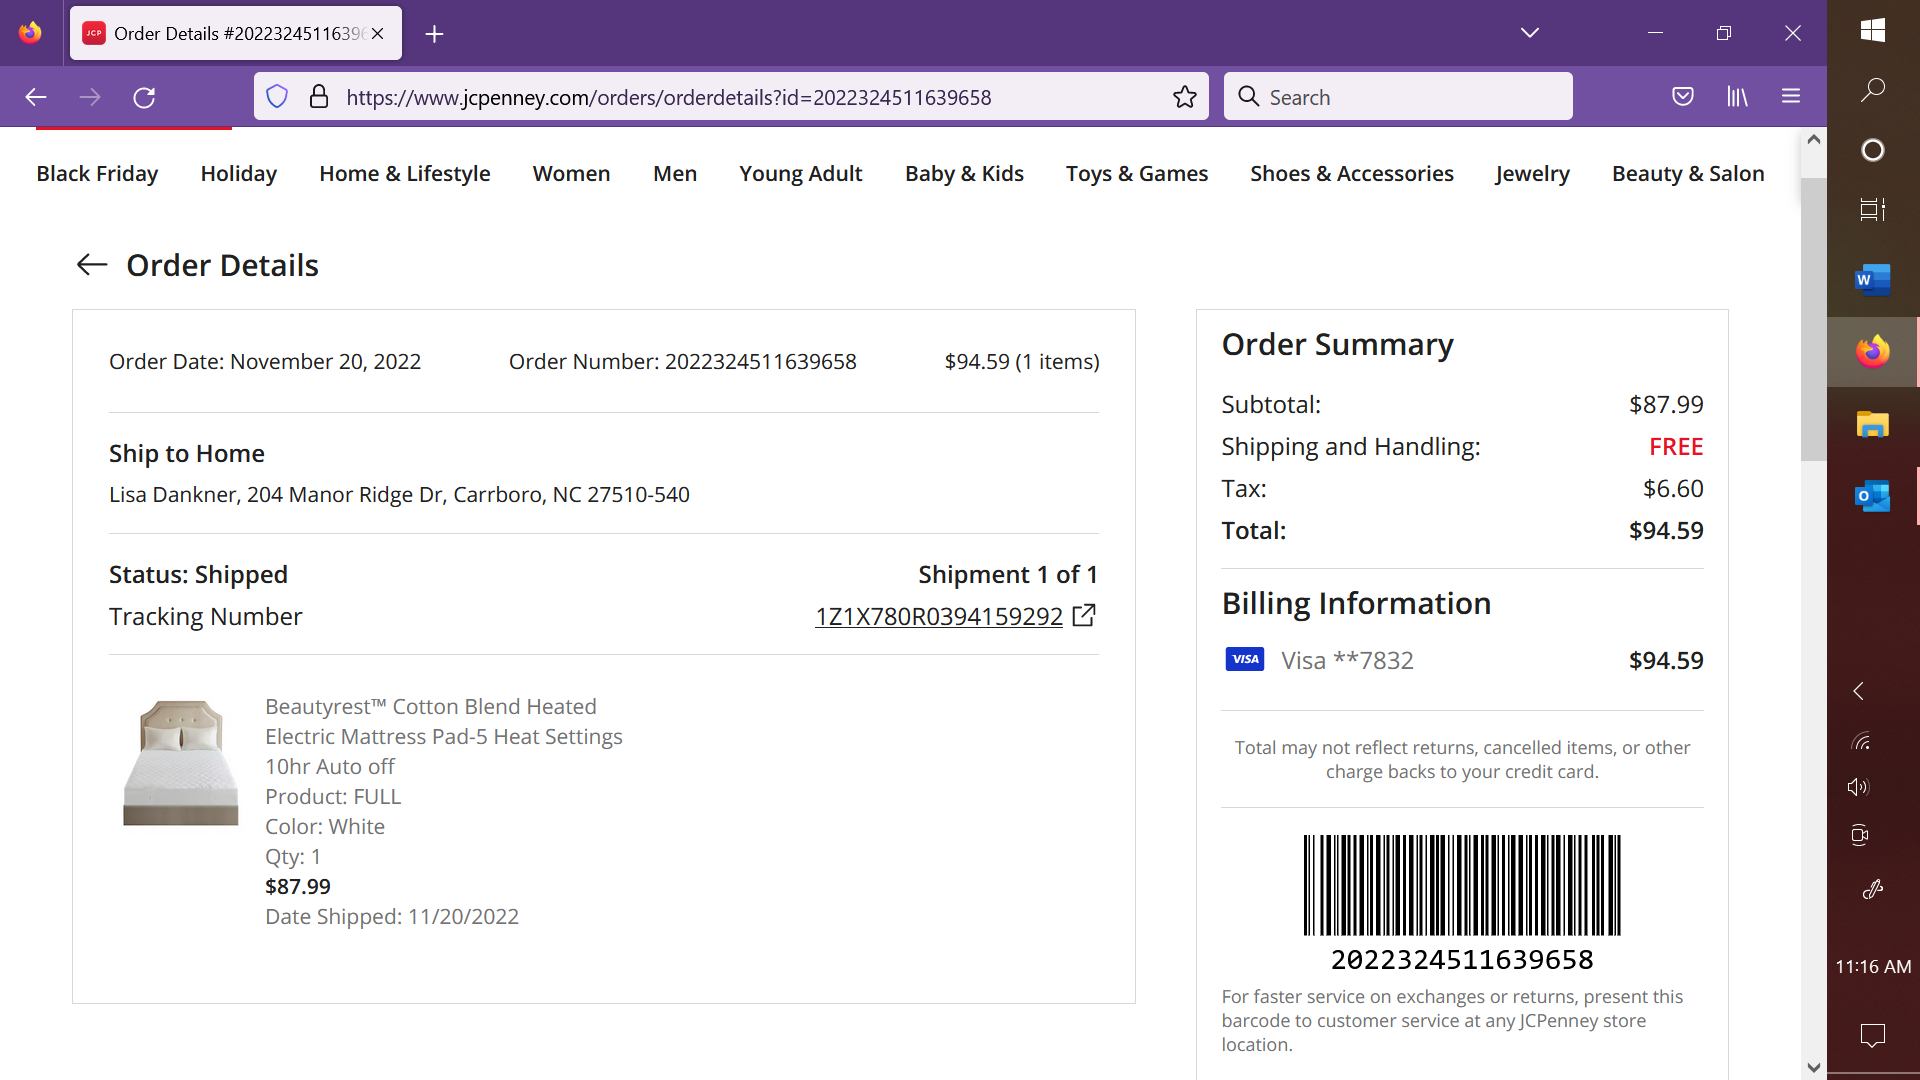The height and width of the screenshot is (1080, 1920).
Task: Open Microsoft Word from the taskbar
Action: coord(1873,280)
